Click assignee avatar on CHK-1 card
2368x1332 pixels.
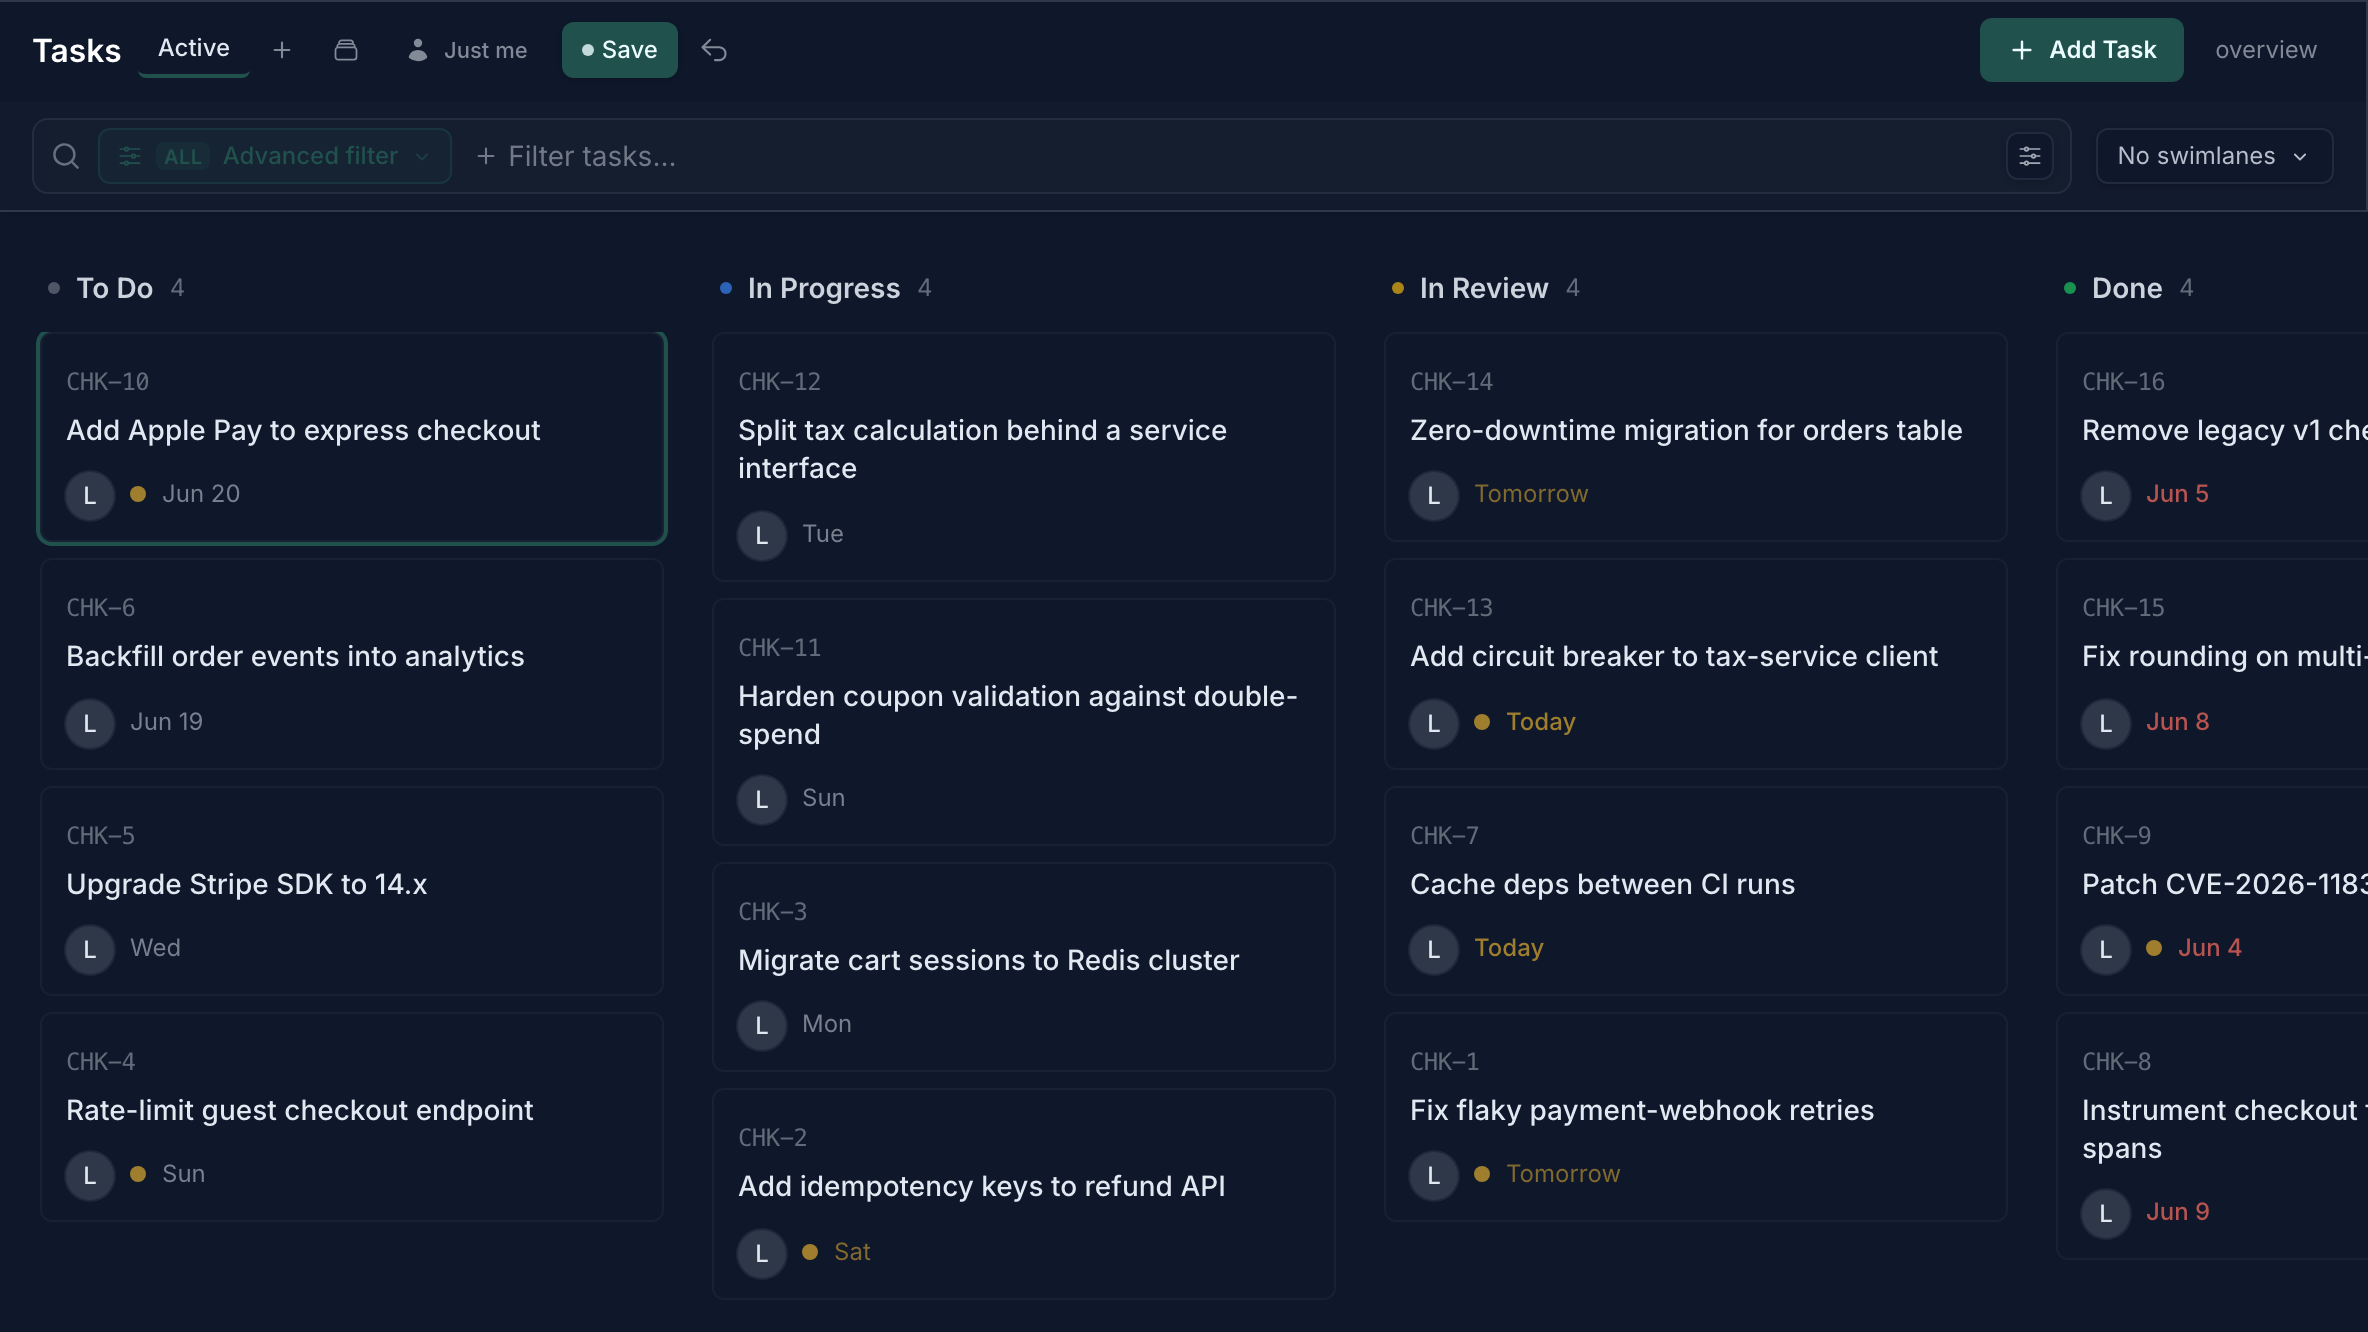1434,1175
